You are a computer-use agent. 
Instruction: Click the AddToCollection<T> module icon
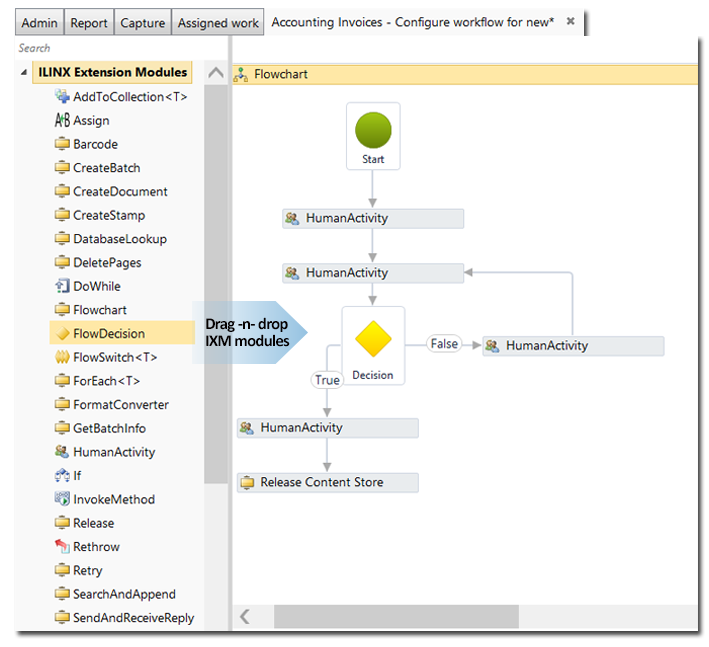(62, 97)
